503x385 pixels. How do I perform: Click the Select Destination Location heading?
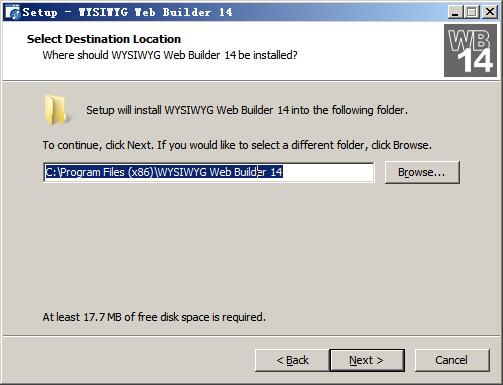pos(104,39)
